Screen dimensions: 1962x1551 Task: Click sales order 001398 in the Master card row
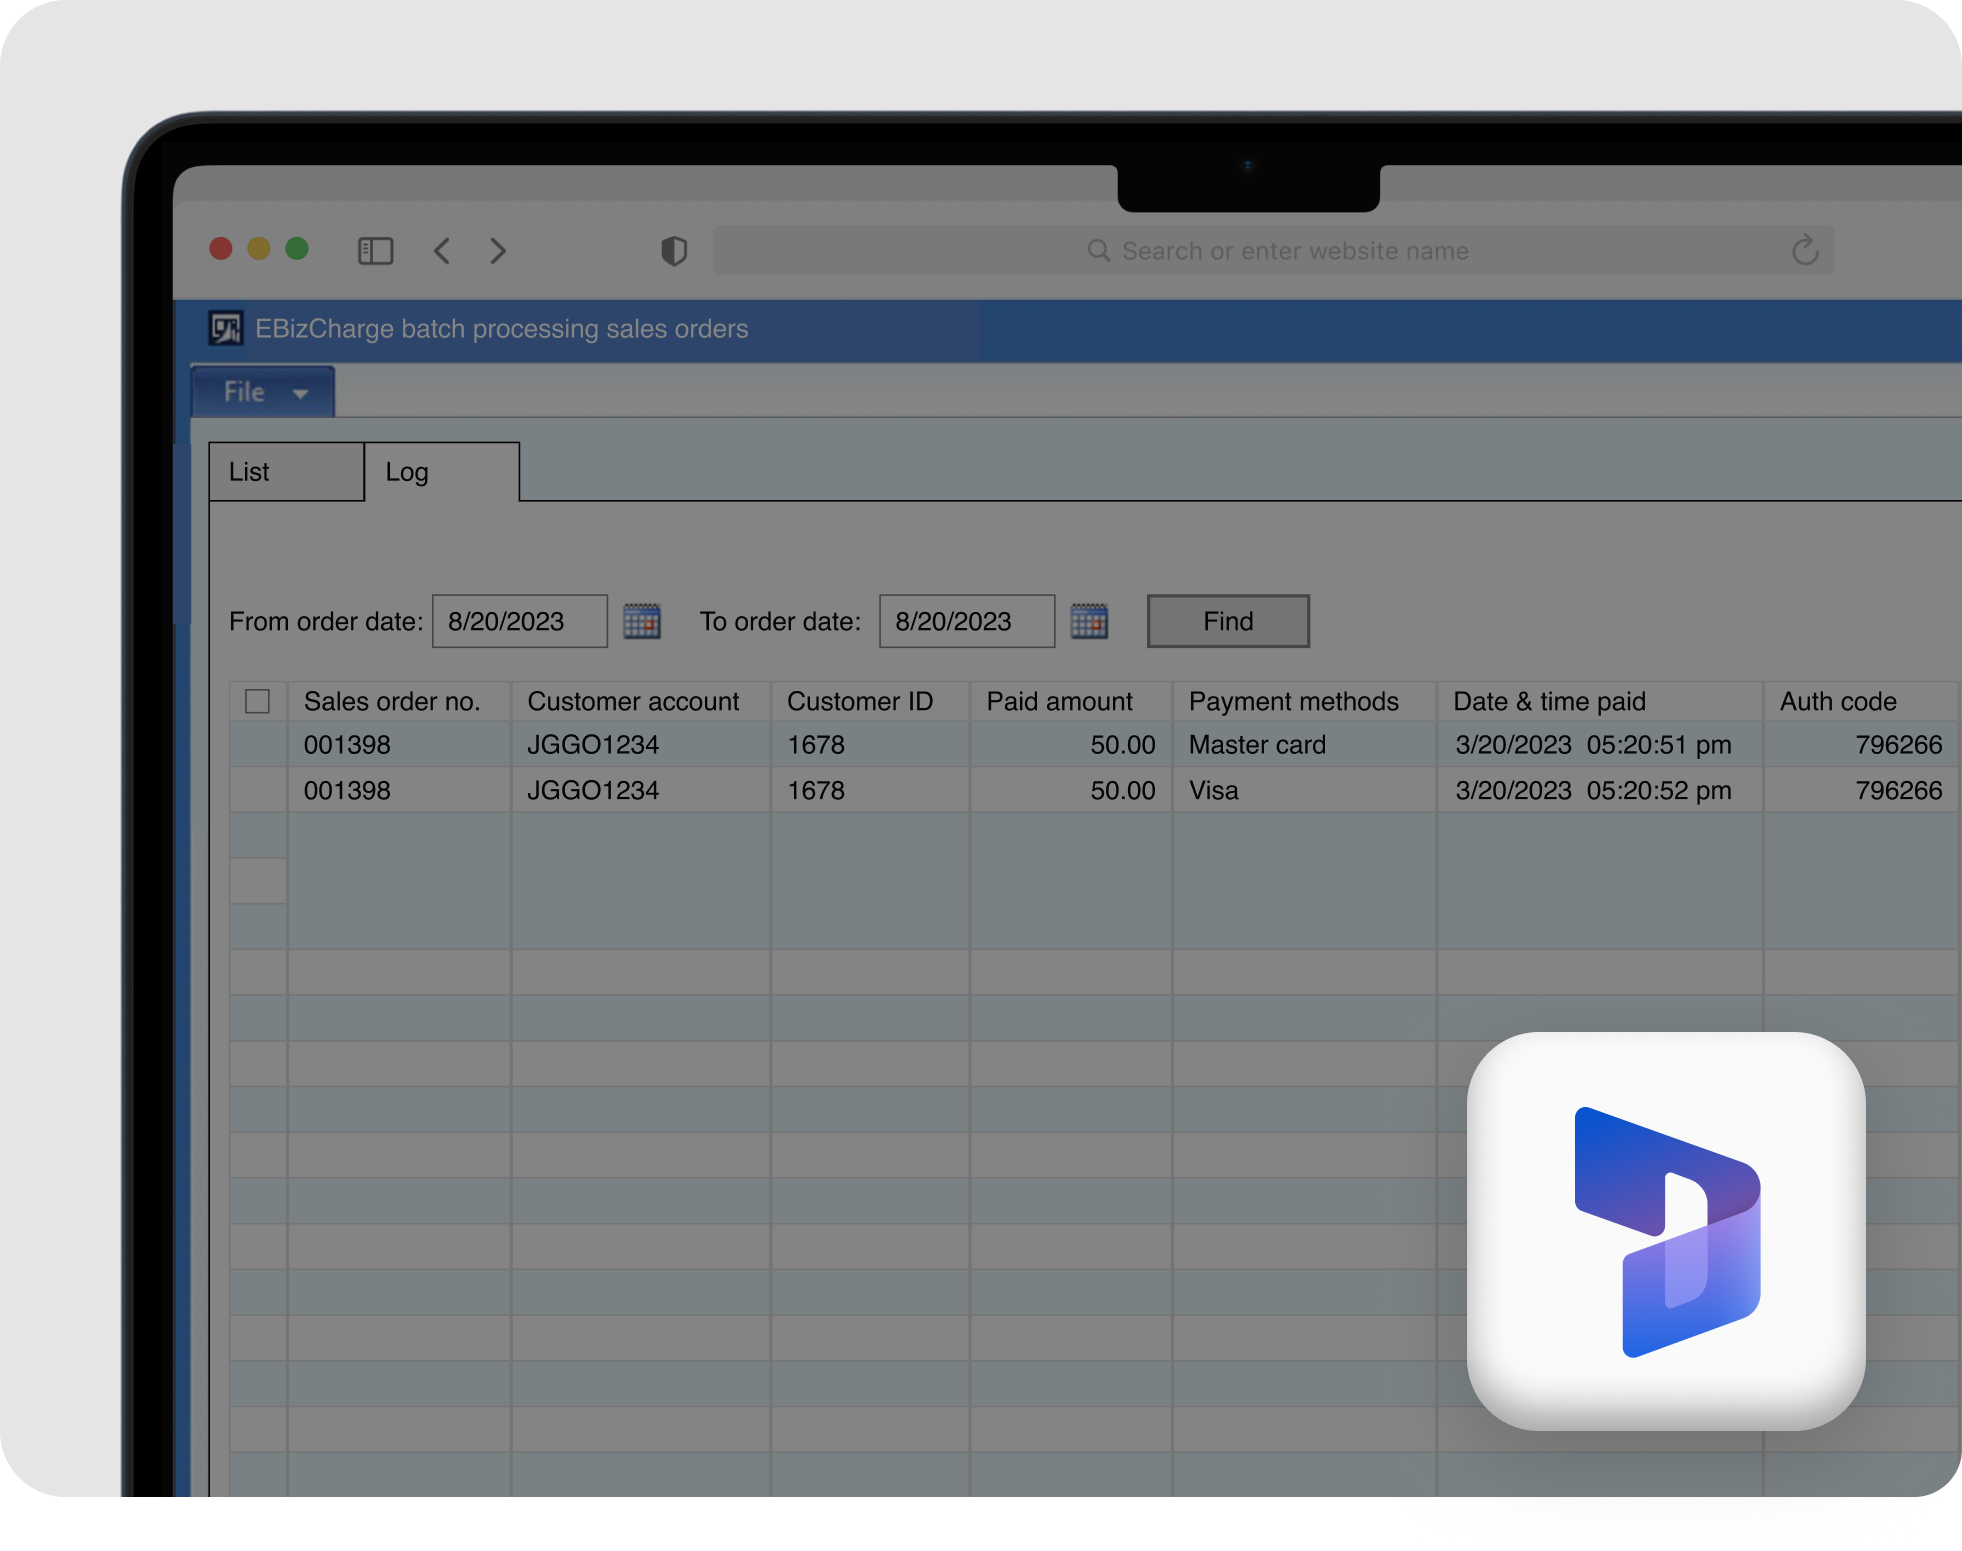click(400, 745)
